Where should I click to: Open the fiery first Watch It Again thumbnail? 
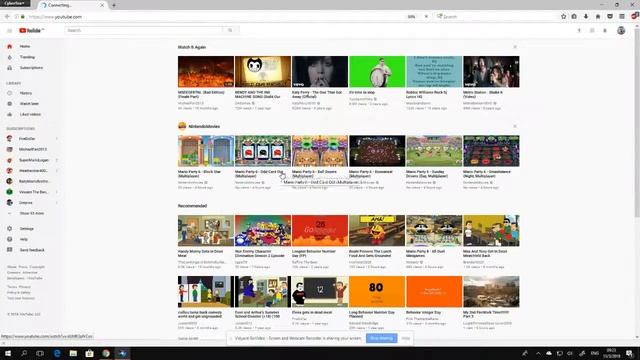click(206, 71)
